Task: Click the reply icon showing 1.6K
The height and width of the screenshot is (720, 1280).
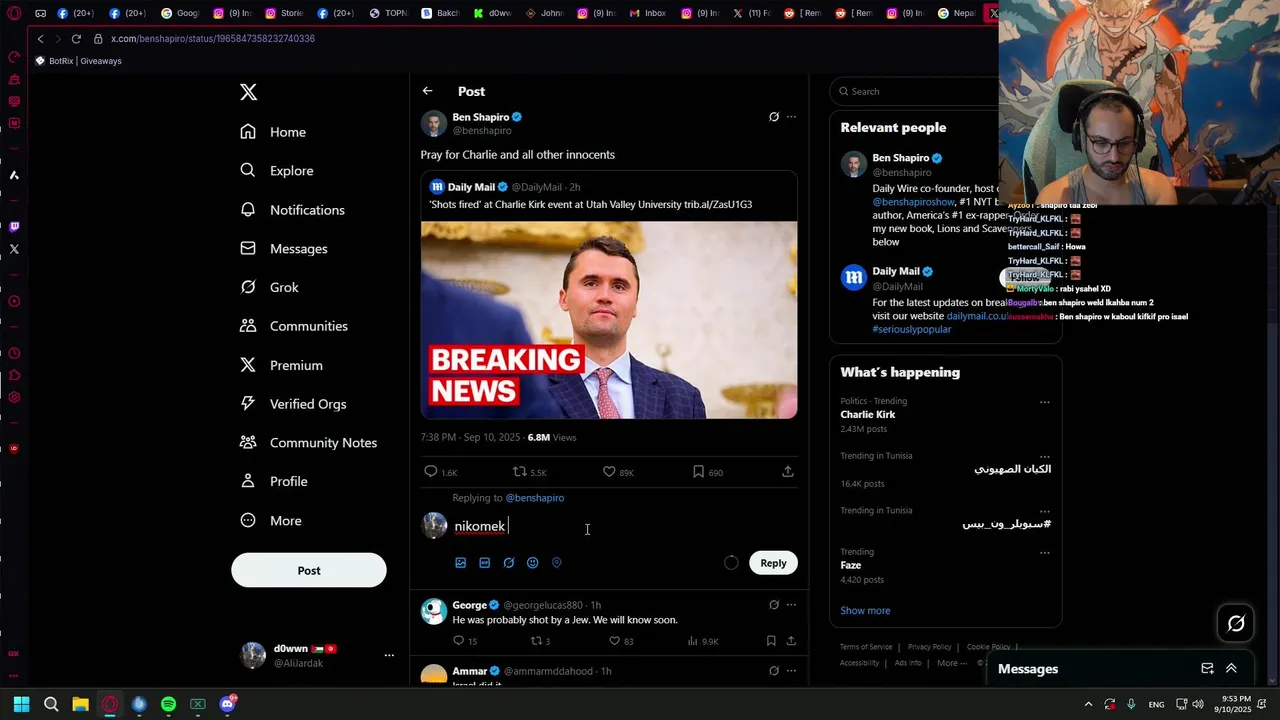Action: pyautogui.click(x=440, y=472)
